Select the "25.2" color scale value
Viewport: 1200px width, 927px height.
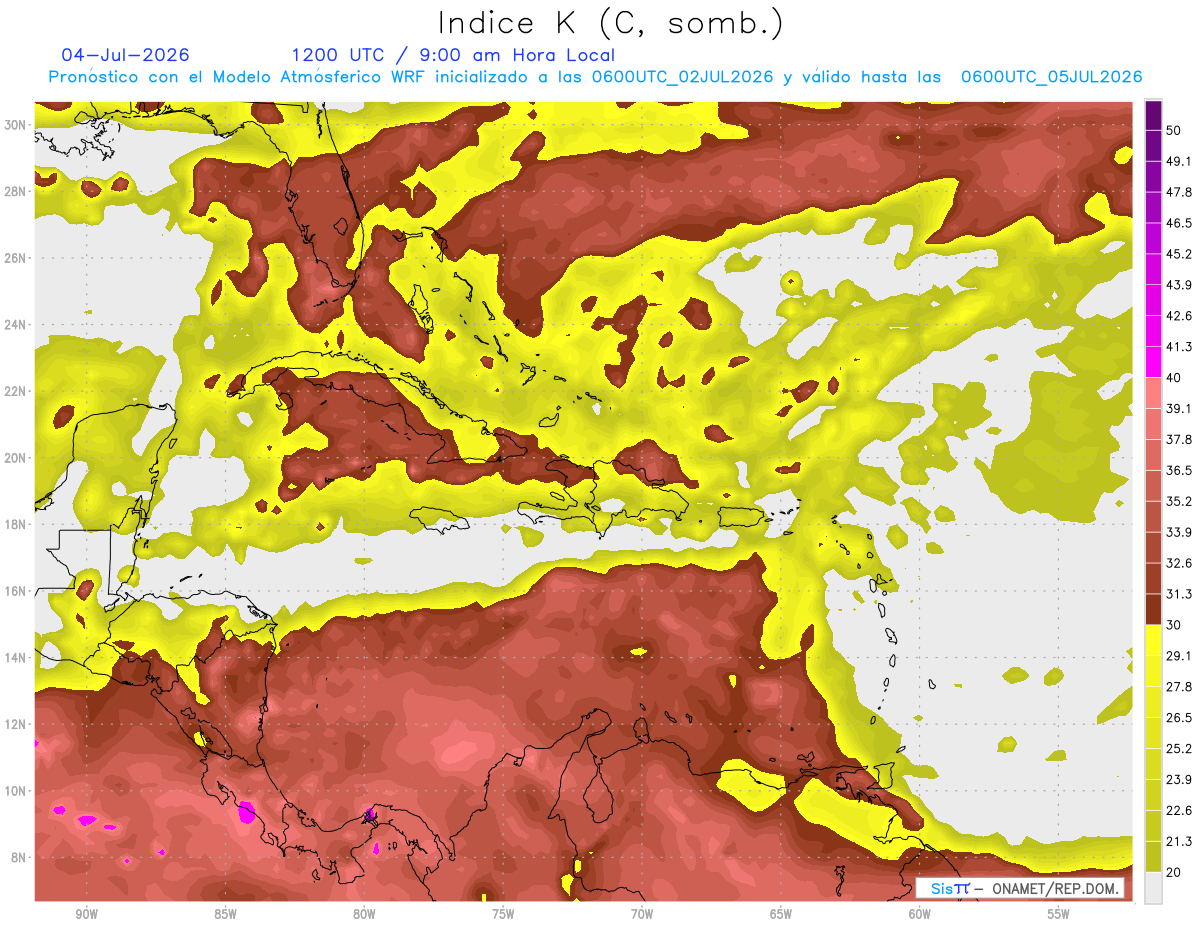pos(1178,749)
